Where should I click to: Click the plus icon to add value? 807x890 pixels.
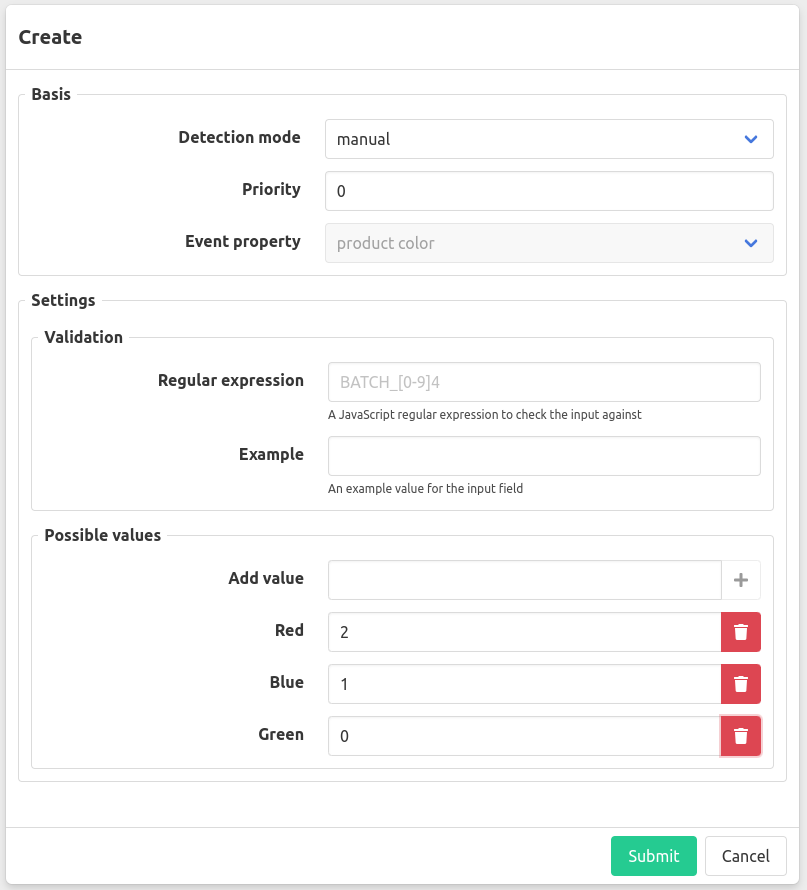[741, 580]
